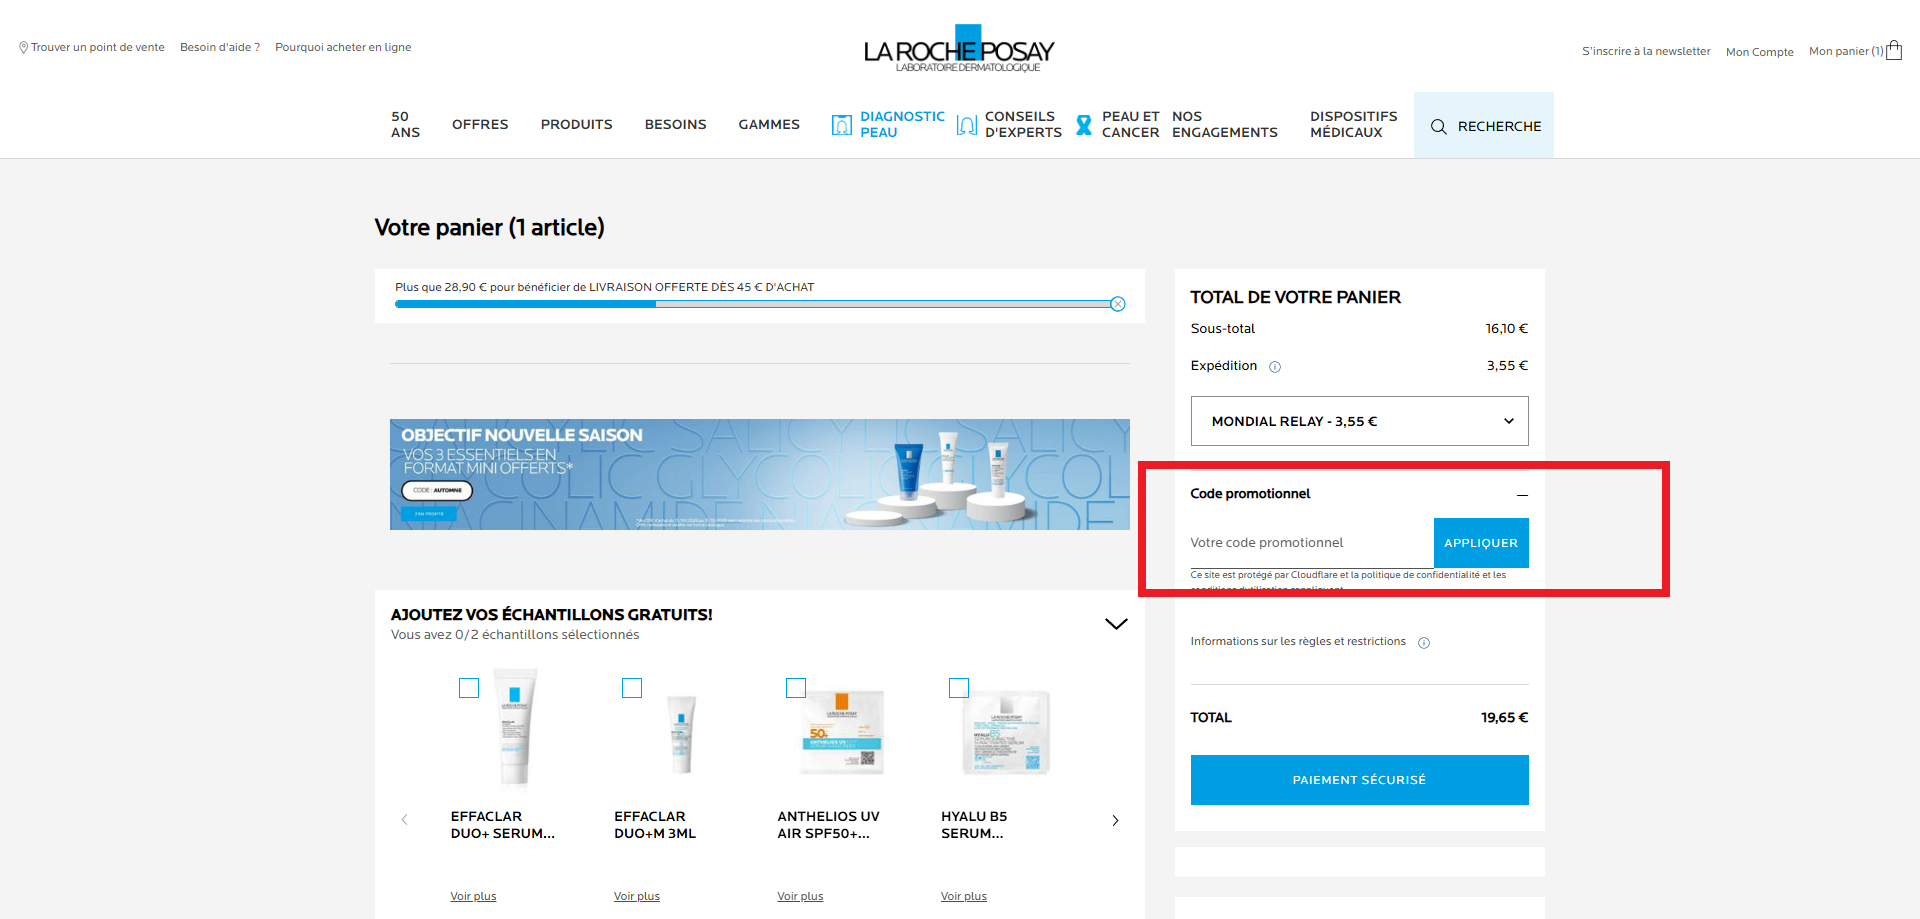Click the Objectif Nouvelle Saison banner
Viewport: 1920px width, 919px height.
(x=760, y=474)
